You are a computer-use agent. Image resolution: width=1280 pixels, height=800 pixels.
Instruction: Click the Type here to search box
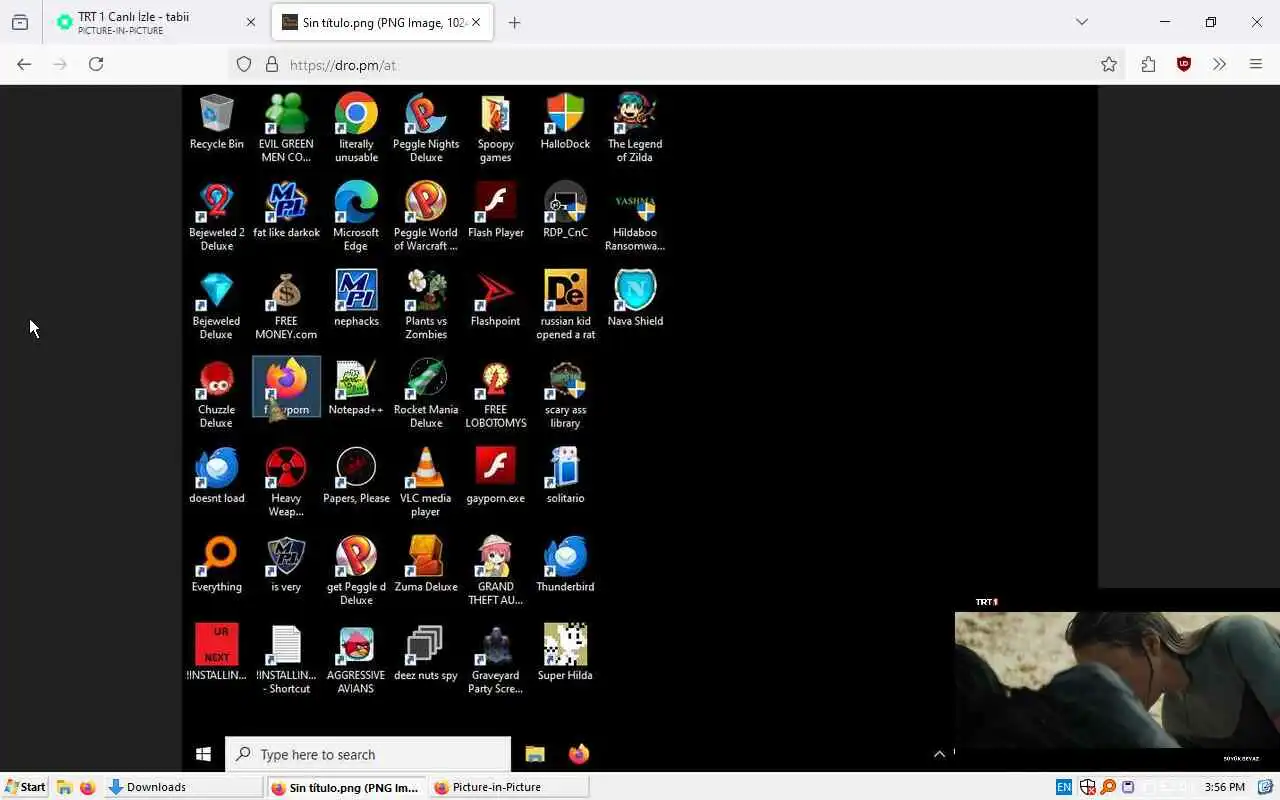point(368,754)
